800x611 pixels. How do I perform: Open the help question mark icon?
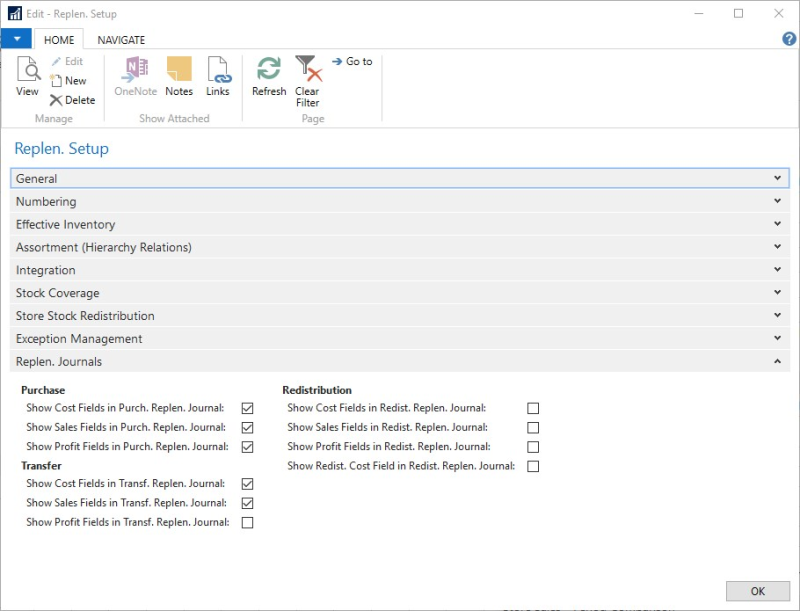pos(788,39)
